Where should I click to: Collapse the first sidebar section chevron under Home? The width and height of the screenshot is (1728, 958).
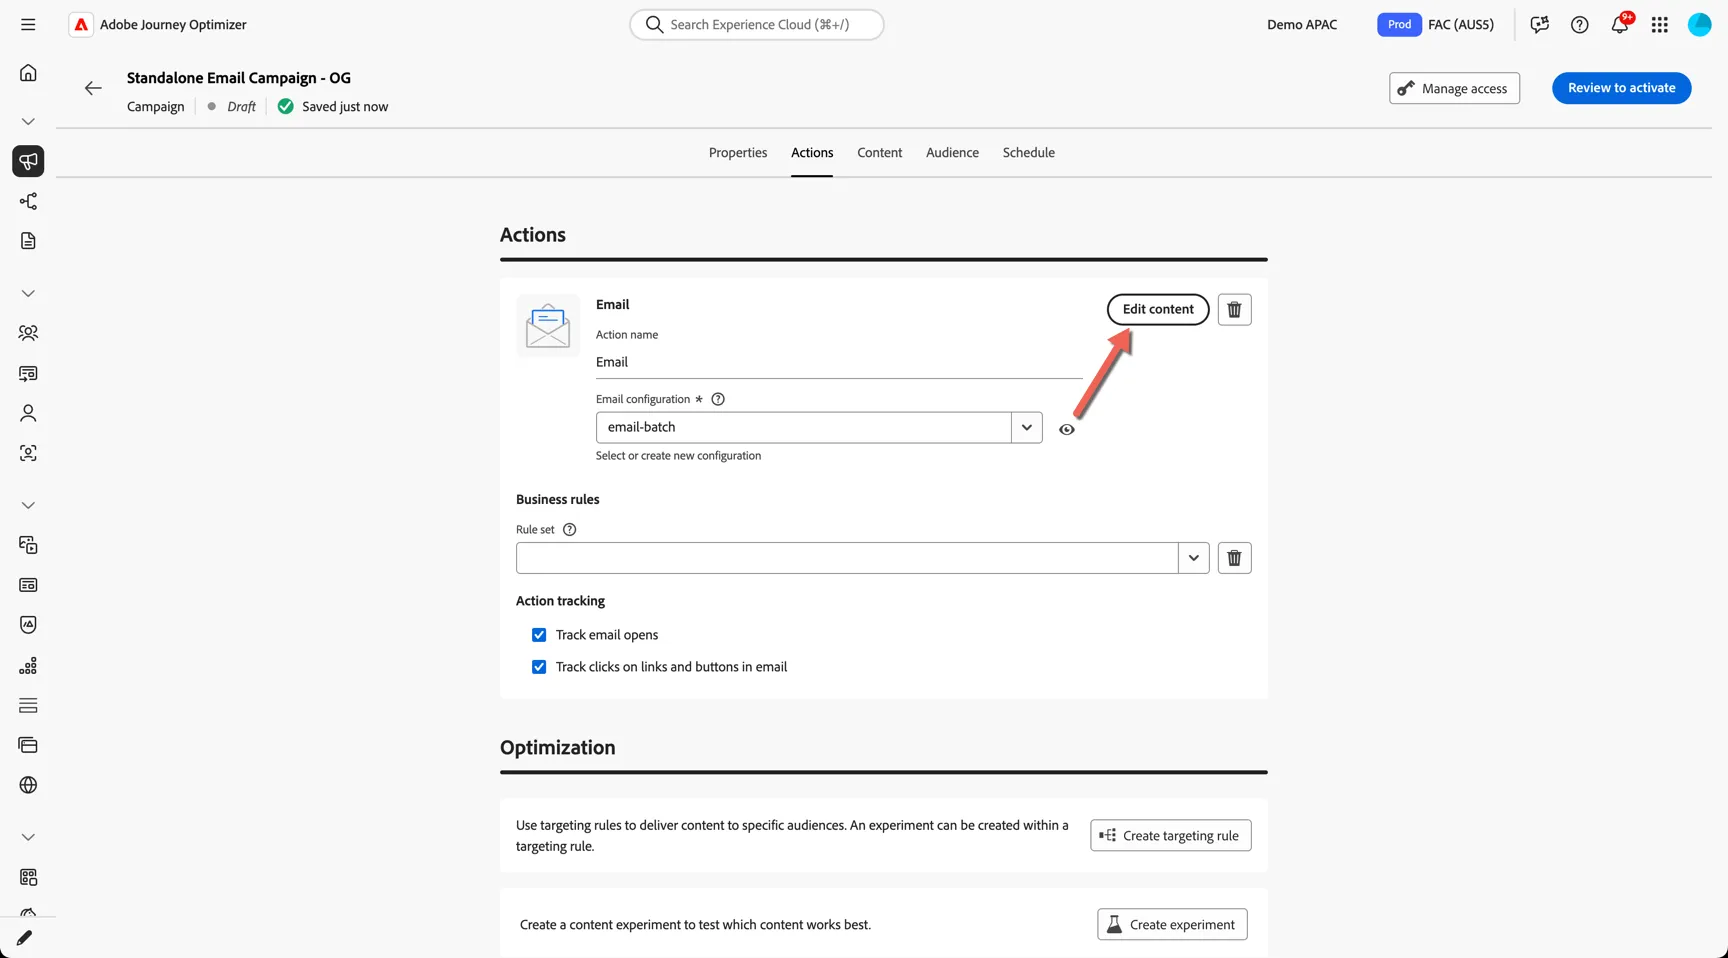(28, 121)
